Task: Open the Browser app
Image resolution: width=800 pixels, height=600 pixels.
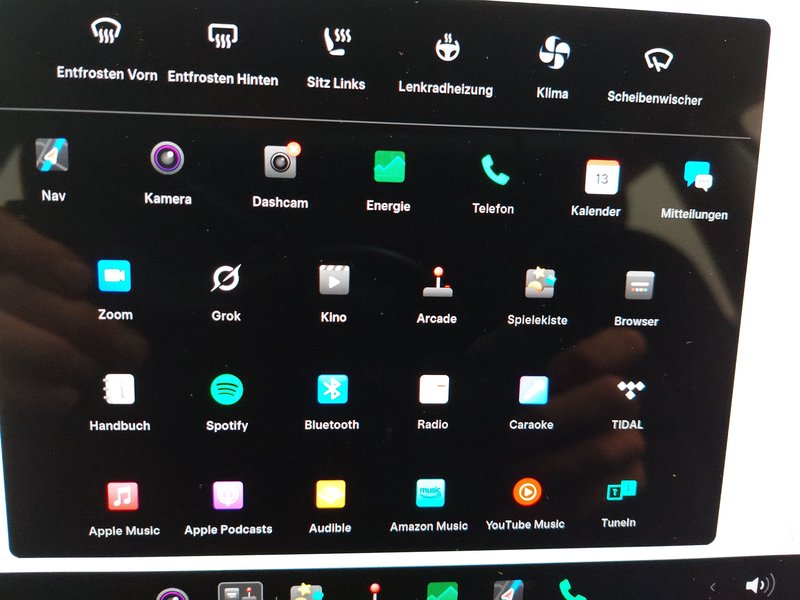Action: (639, 285)
